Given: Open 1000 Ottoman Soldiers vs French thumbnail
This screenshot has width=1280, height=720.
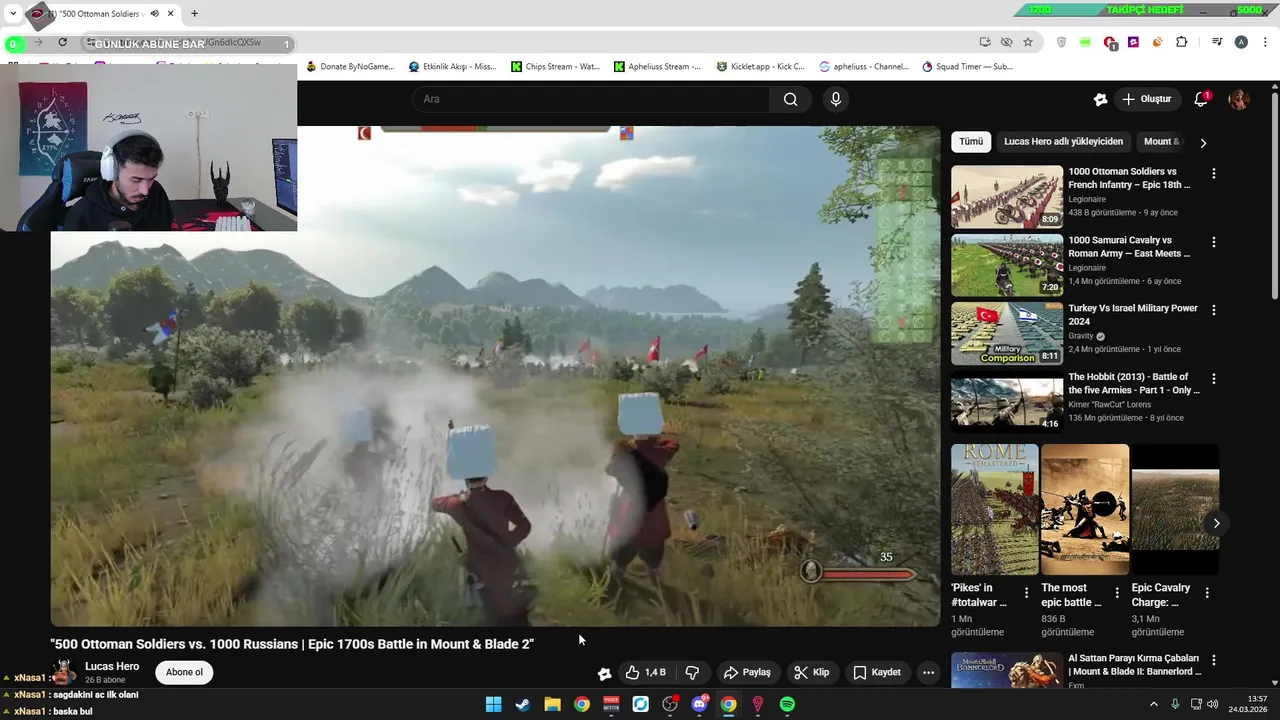Looking at the screenshot, I should 1007,197.
